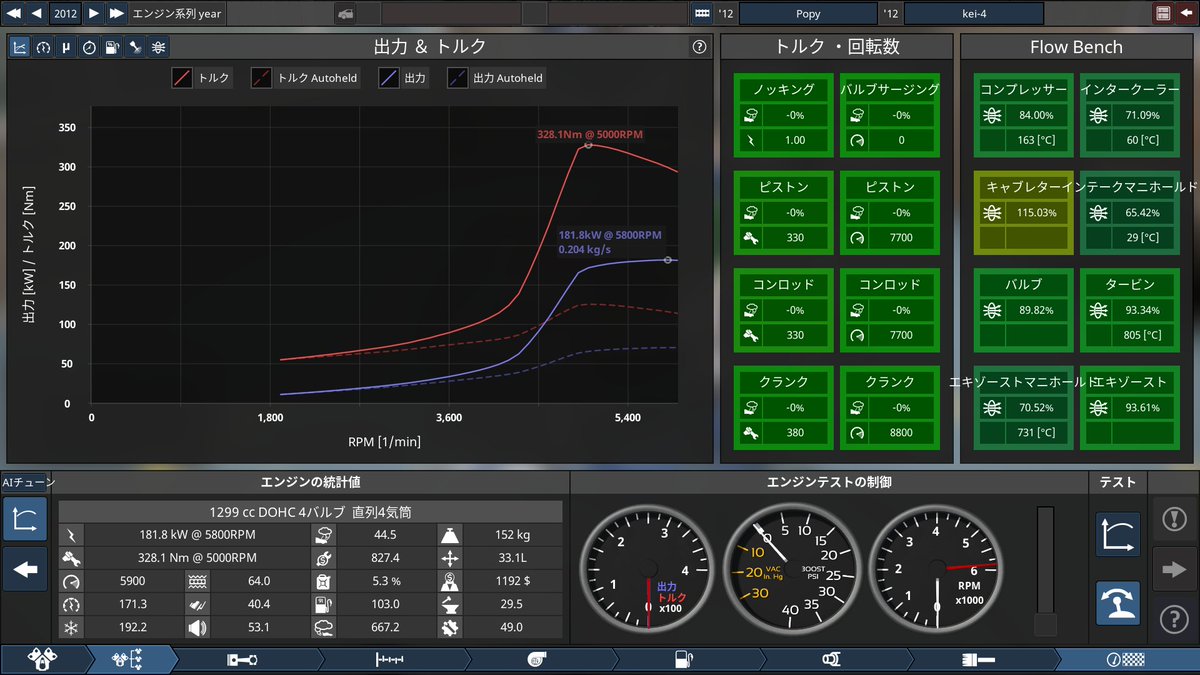Click the top-right back arrow icon
The image size is (1200, 675).
(x=1186, y=13)
